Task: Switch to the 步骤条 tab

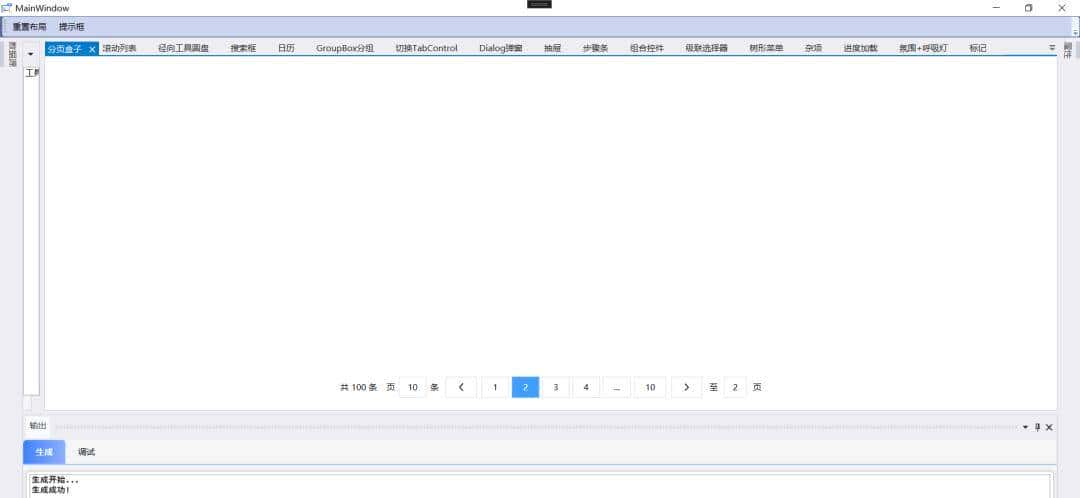Action: point(595,48)
